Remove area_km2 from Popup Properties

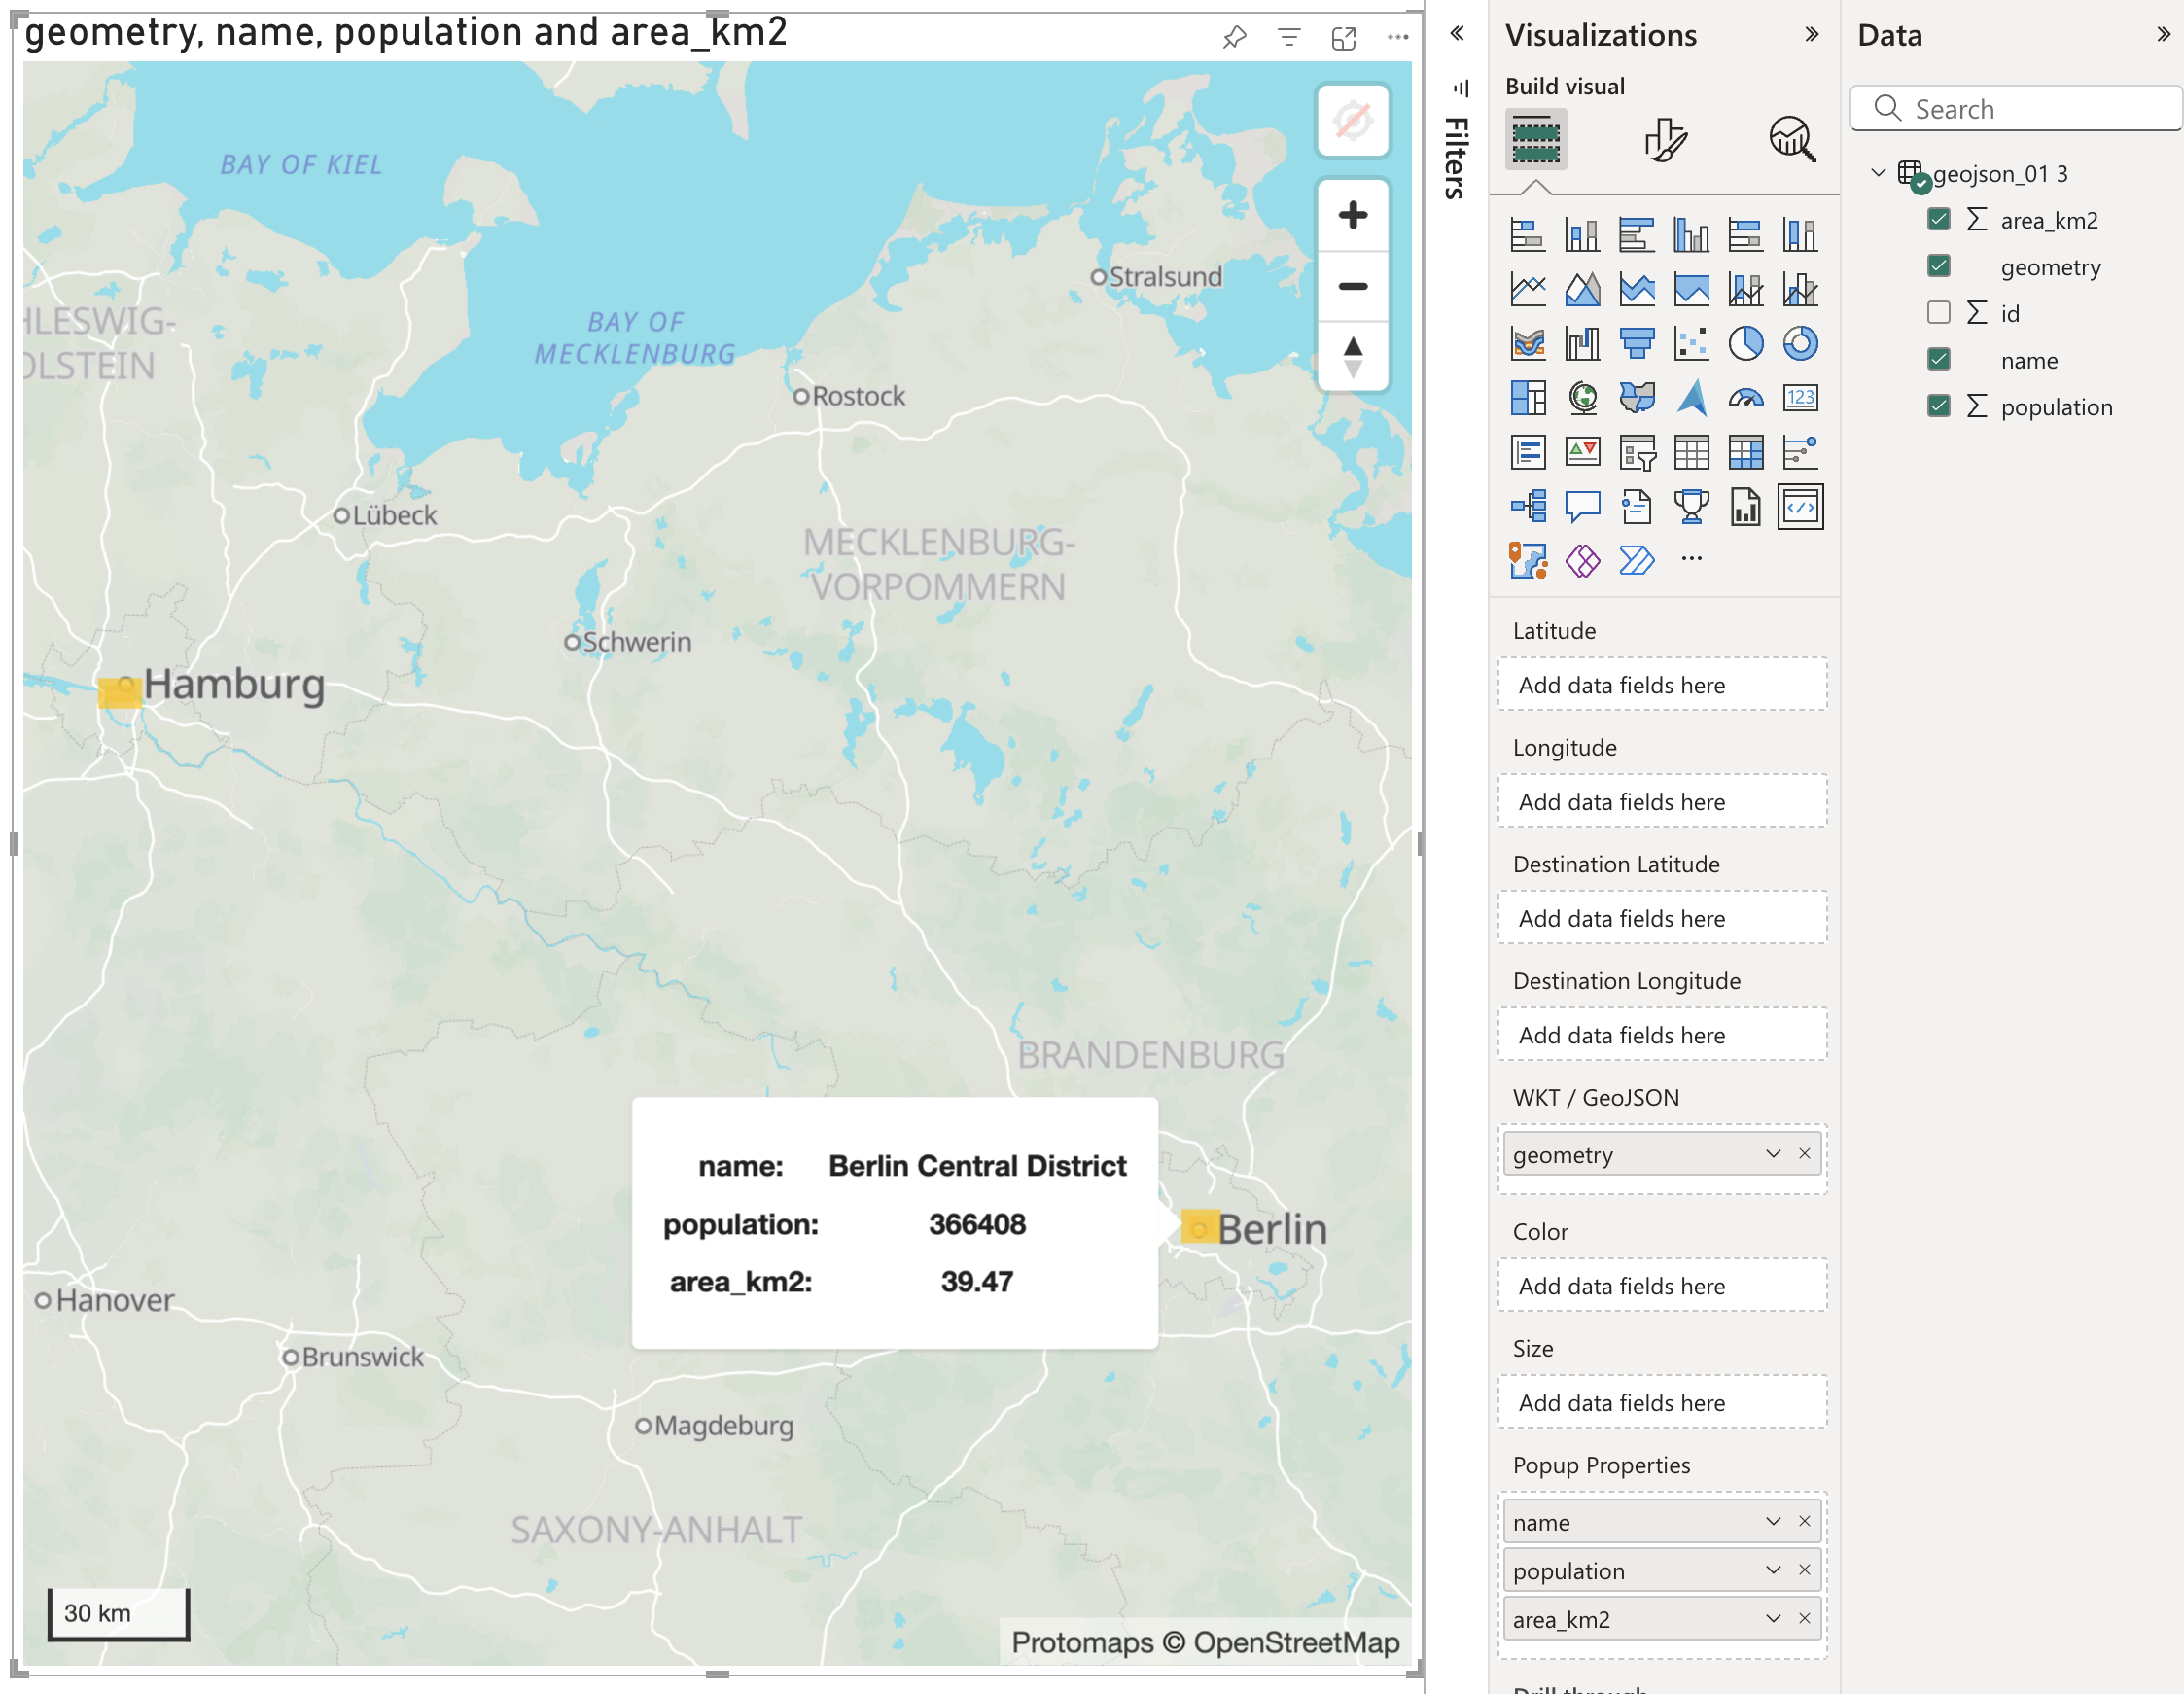point(1804,1618)
